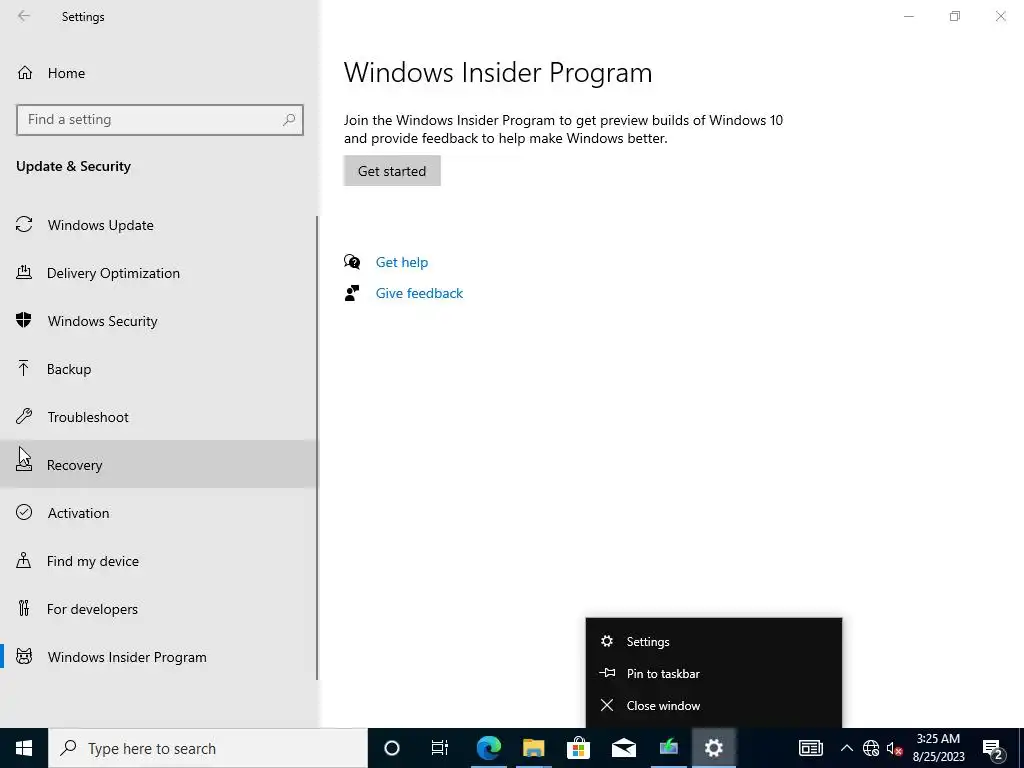Viewport: 1024px width, 768px height.
Task: Open the Find my device page
Action: [159, 561]
